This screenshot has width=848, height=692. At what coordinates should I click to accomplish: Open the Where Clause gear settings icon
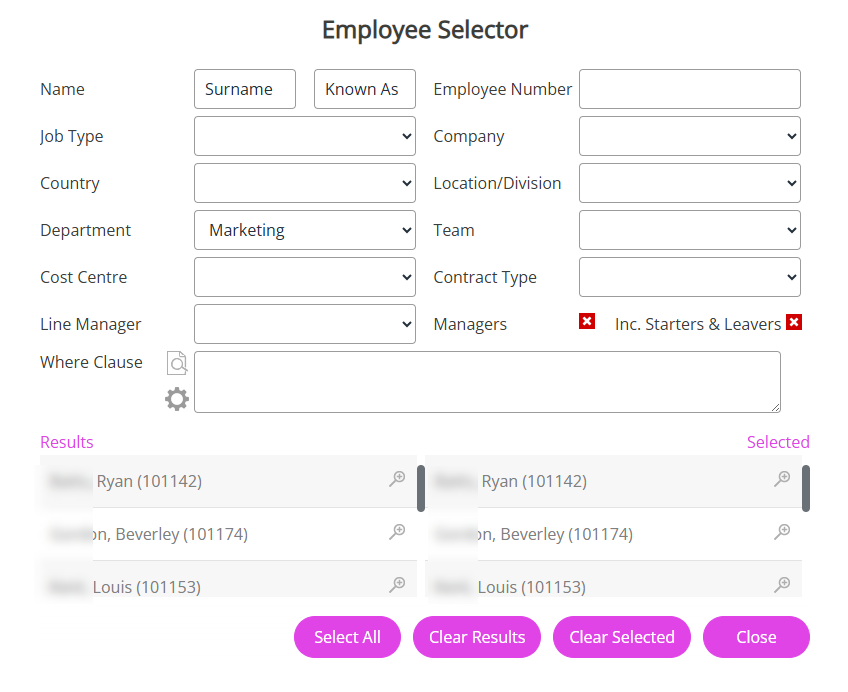click(x=177, y=399)
